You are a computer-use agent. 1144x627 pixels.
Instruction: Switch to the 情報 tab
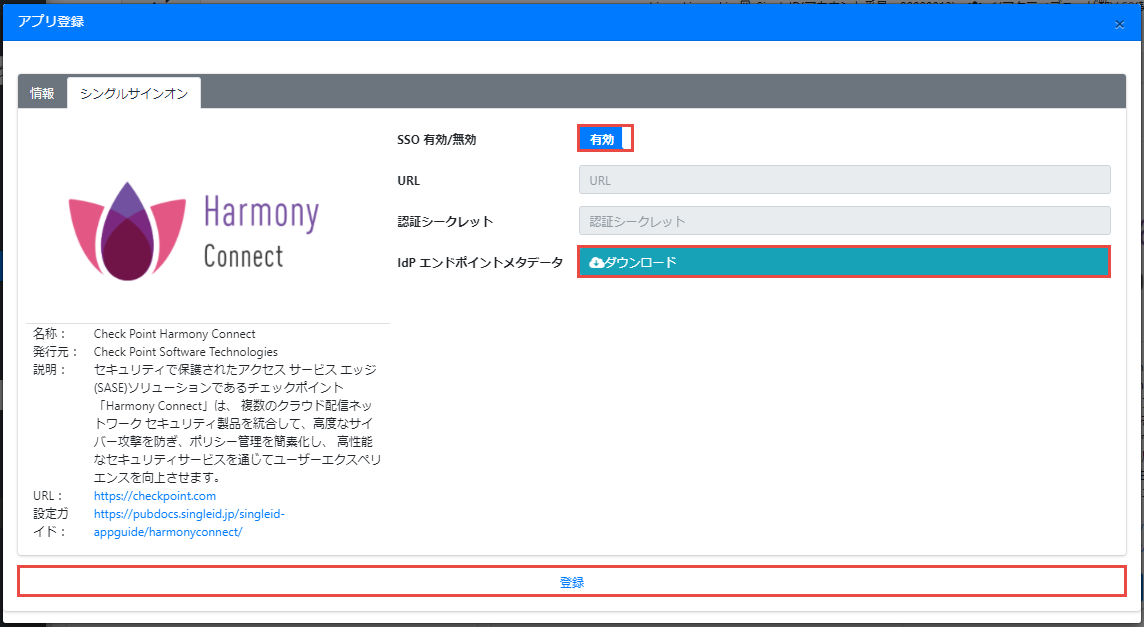point(42,93)
